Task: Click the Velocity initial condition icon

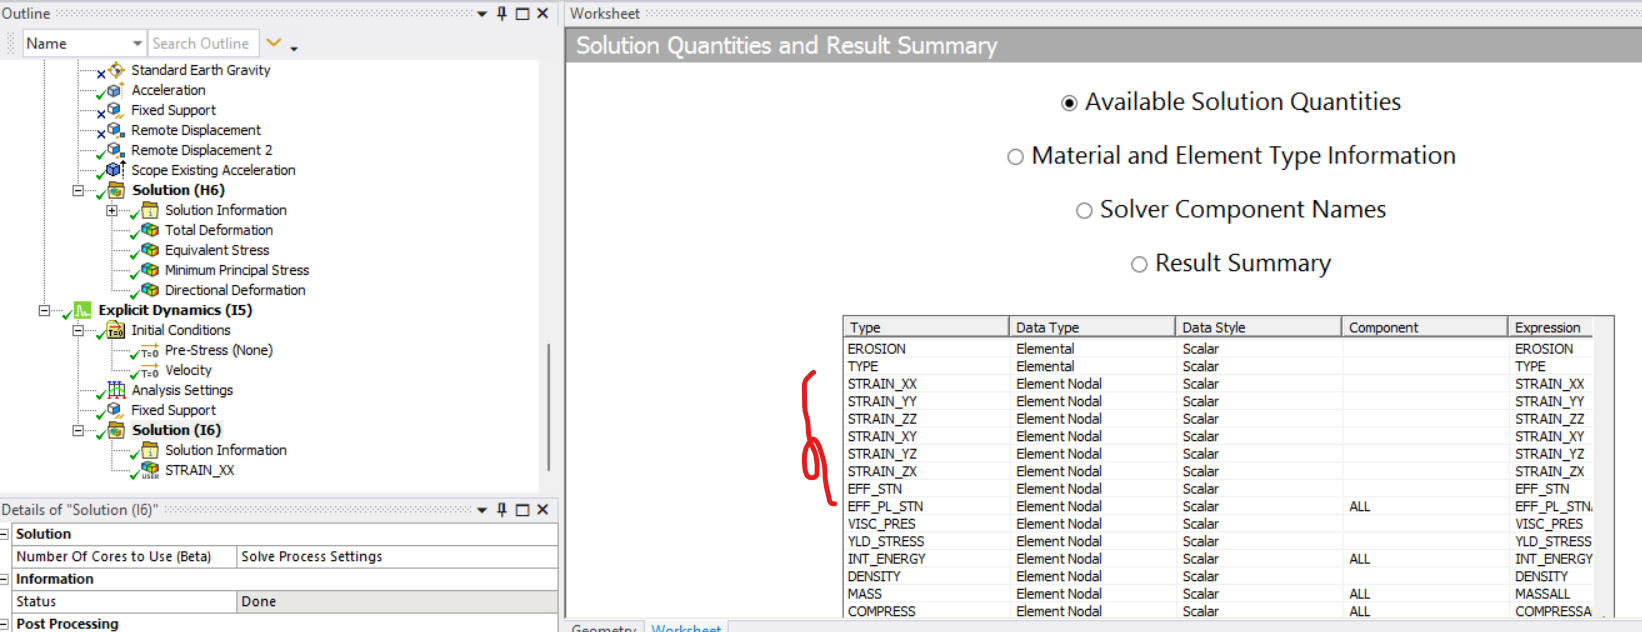Action: coord(150,371)
